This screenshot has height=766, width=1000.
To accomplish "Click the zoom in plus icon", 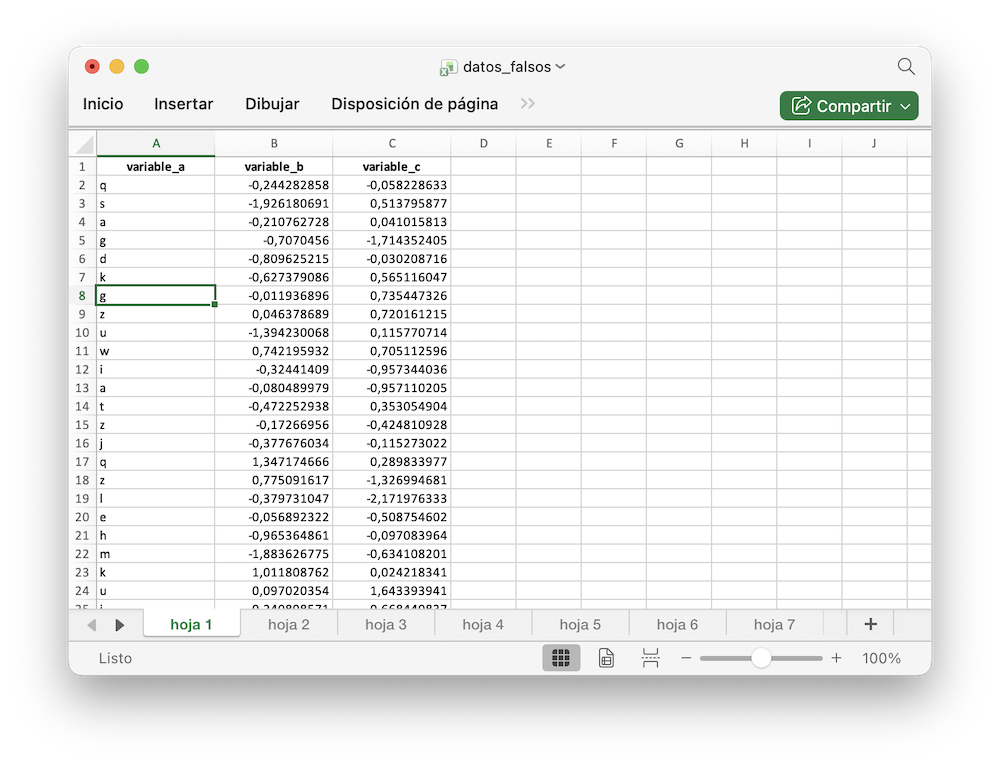I will 836,658.
